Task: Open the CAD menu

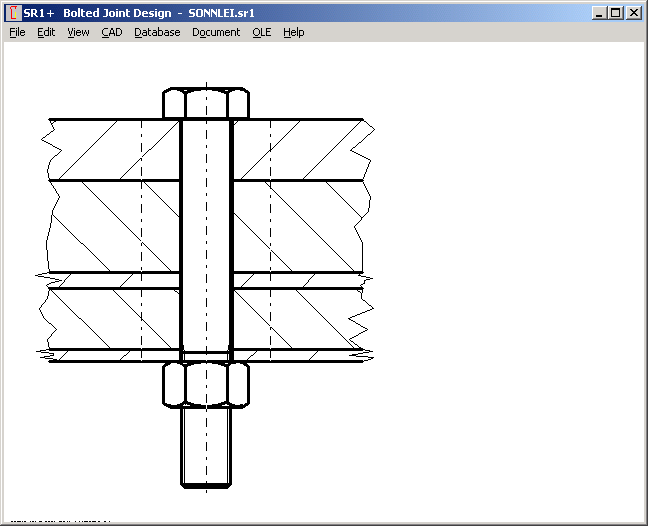Action: (x=111, y=32)
